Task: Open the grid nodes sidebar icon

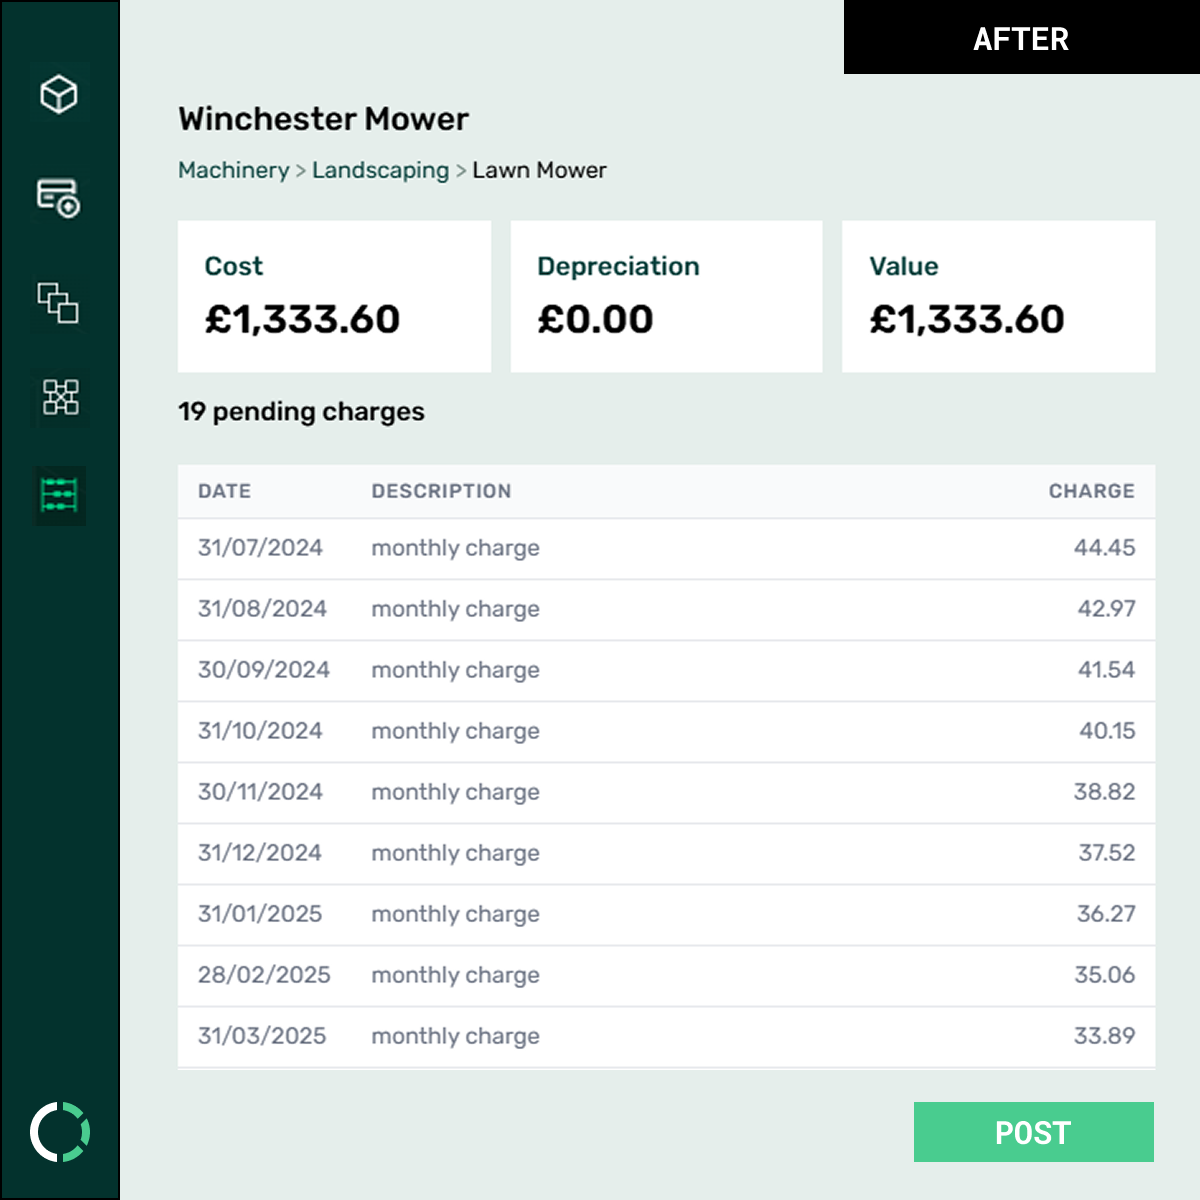Action: 60,397
